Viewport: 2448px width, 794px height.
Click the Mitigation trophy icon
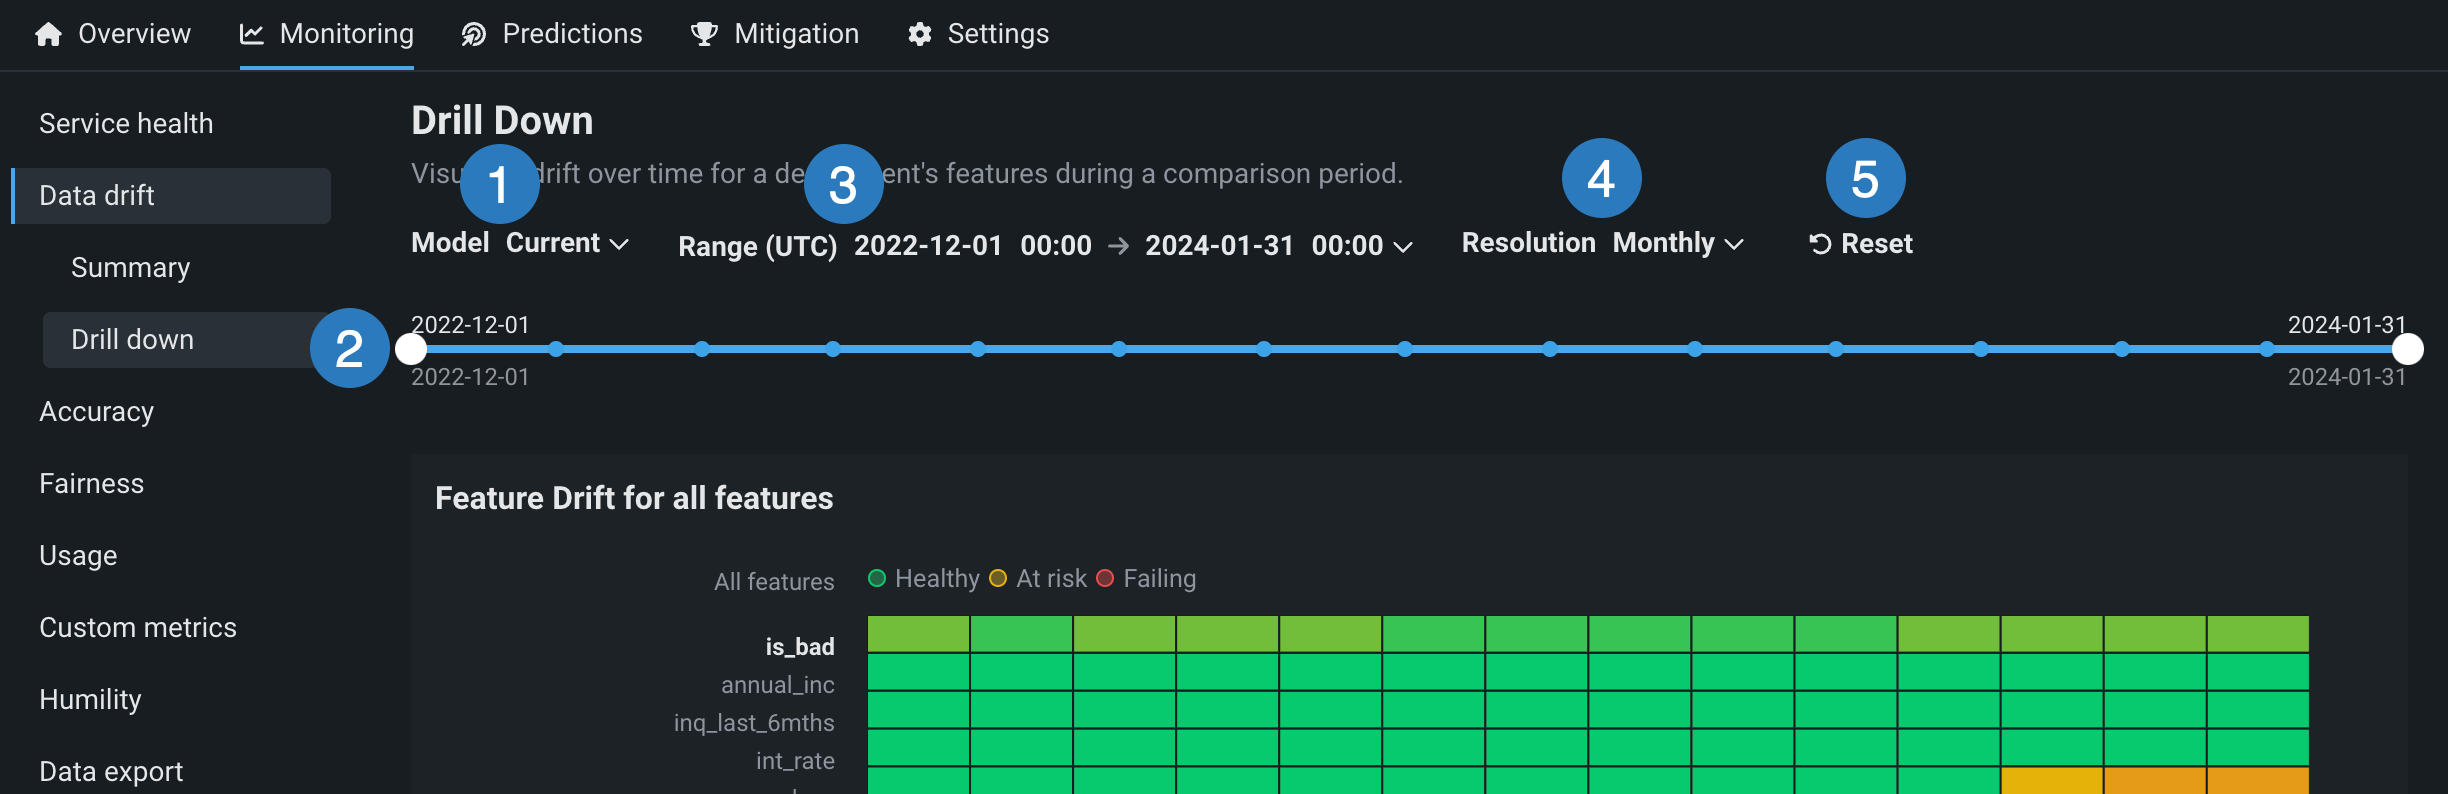tap(704, 35)
